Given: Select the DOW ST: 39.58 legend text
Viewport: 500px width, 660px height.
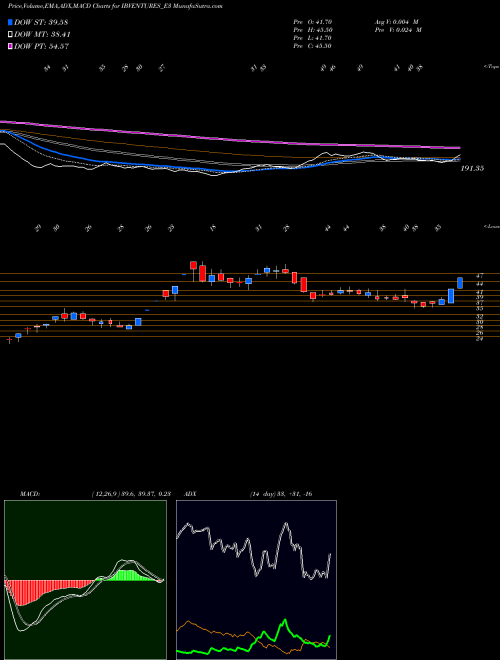Looking at the screenshot, I should (41, 22).
